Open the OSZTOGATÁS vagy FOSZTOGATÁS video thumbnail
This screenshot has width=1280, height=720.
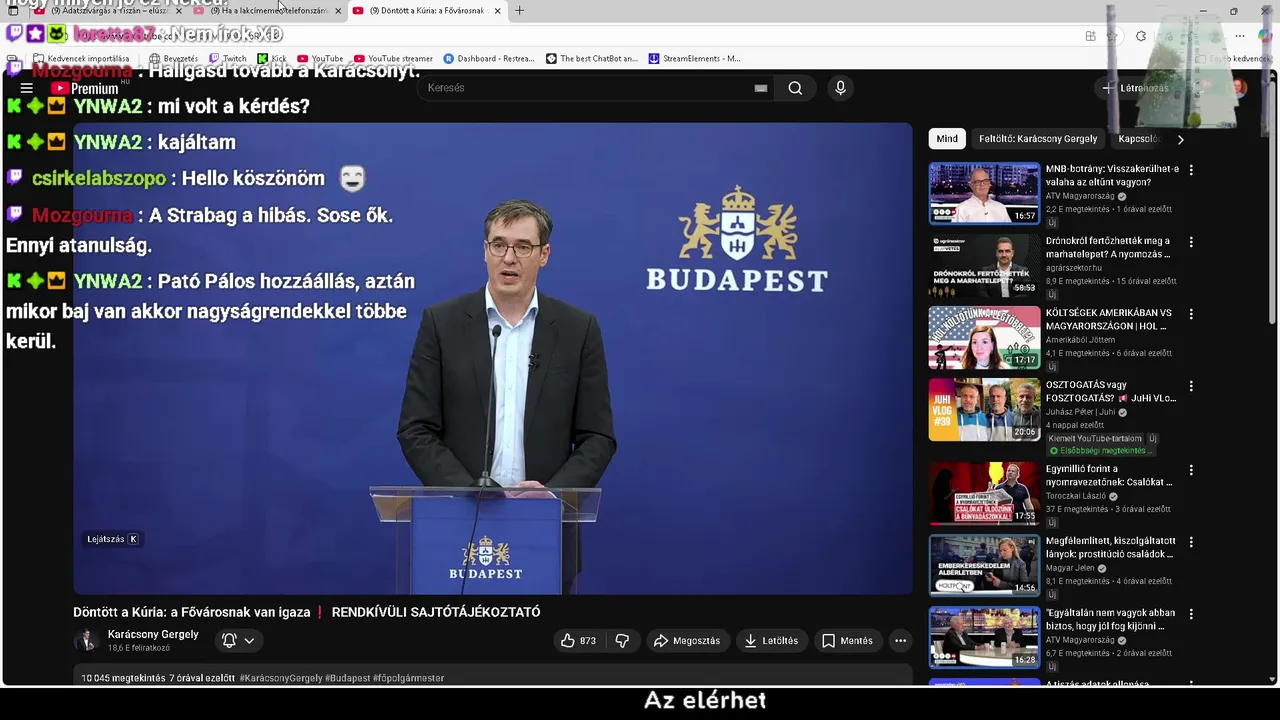tap(984, 410)
